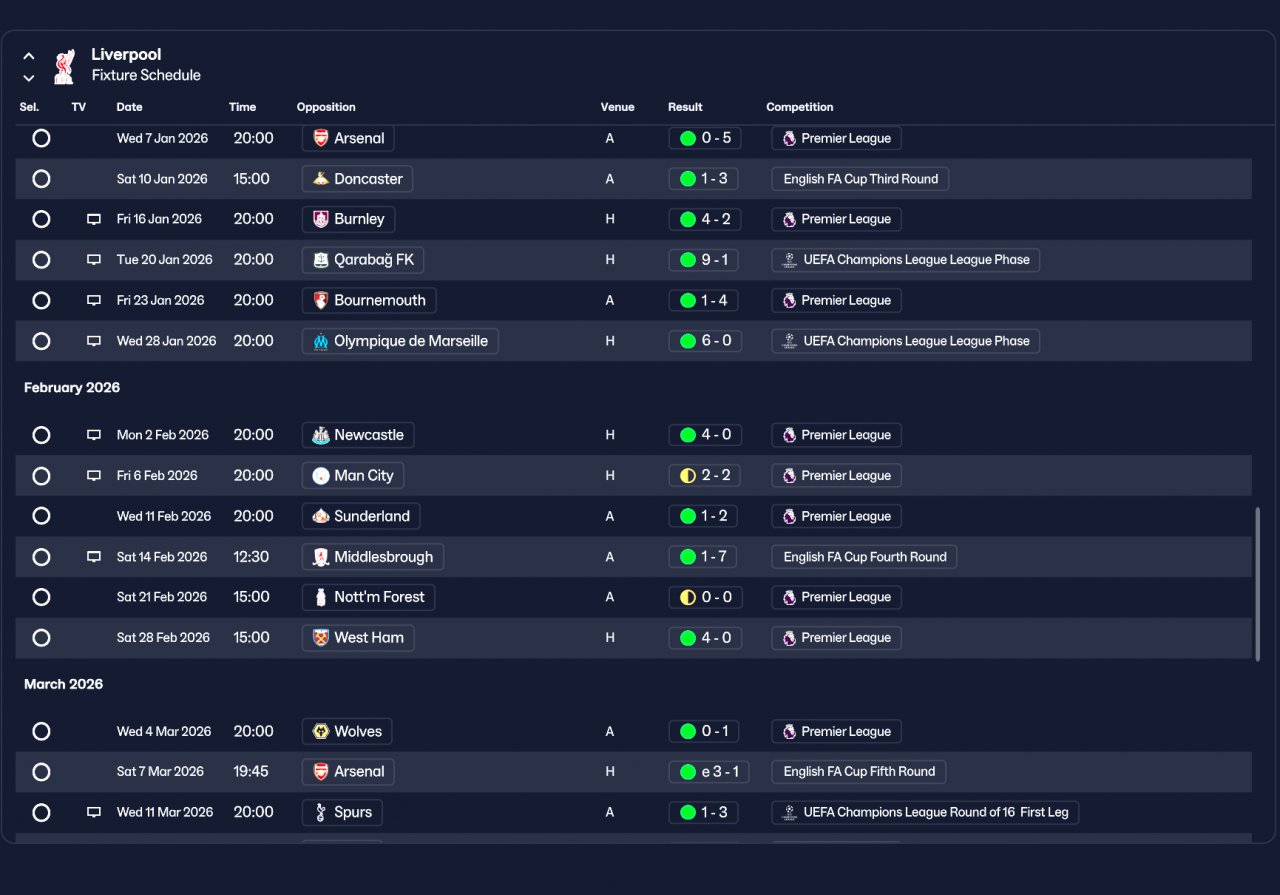Select the radio button for Burnley fixture
This screenshot has width=1280, height=895.
pyautogui.click(x=41, y=219)
